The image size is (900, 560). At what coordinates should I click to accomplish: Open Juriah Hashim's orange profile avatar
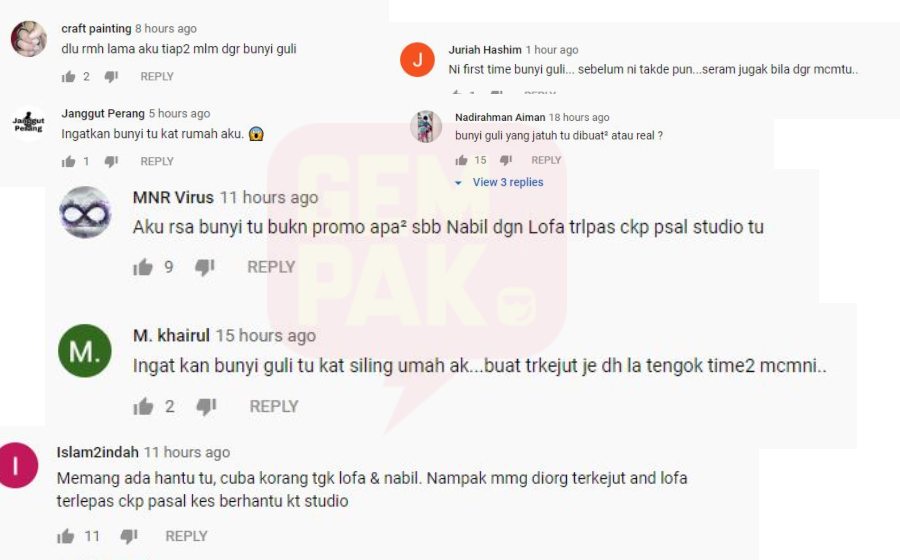pos(417,60)
